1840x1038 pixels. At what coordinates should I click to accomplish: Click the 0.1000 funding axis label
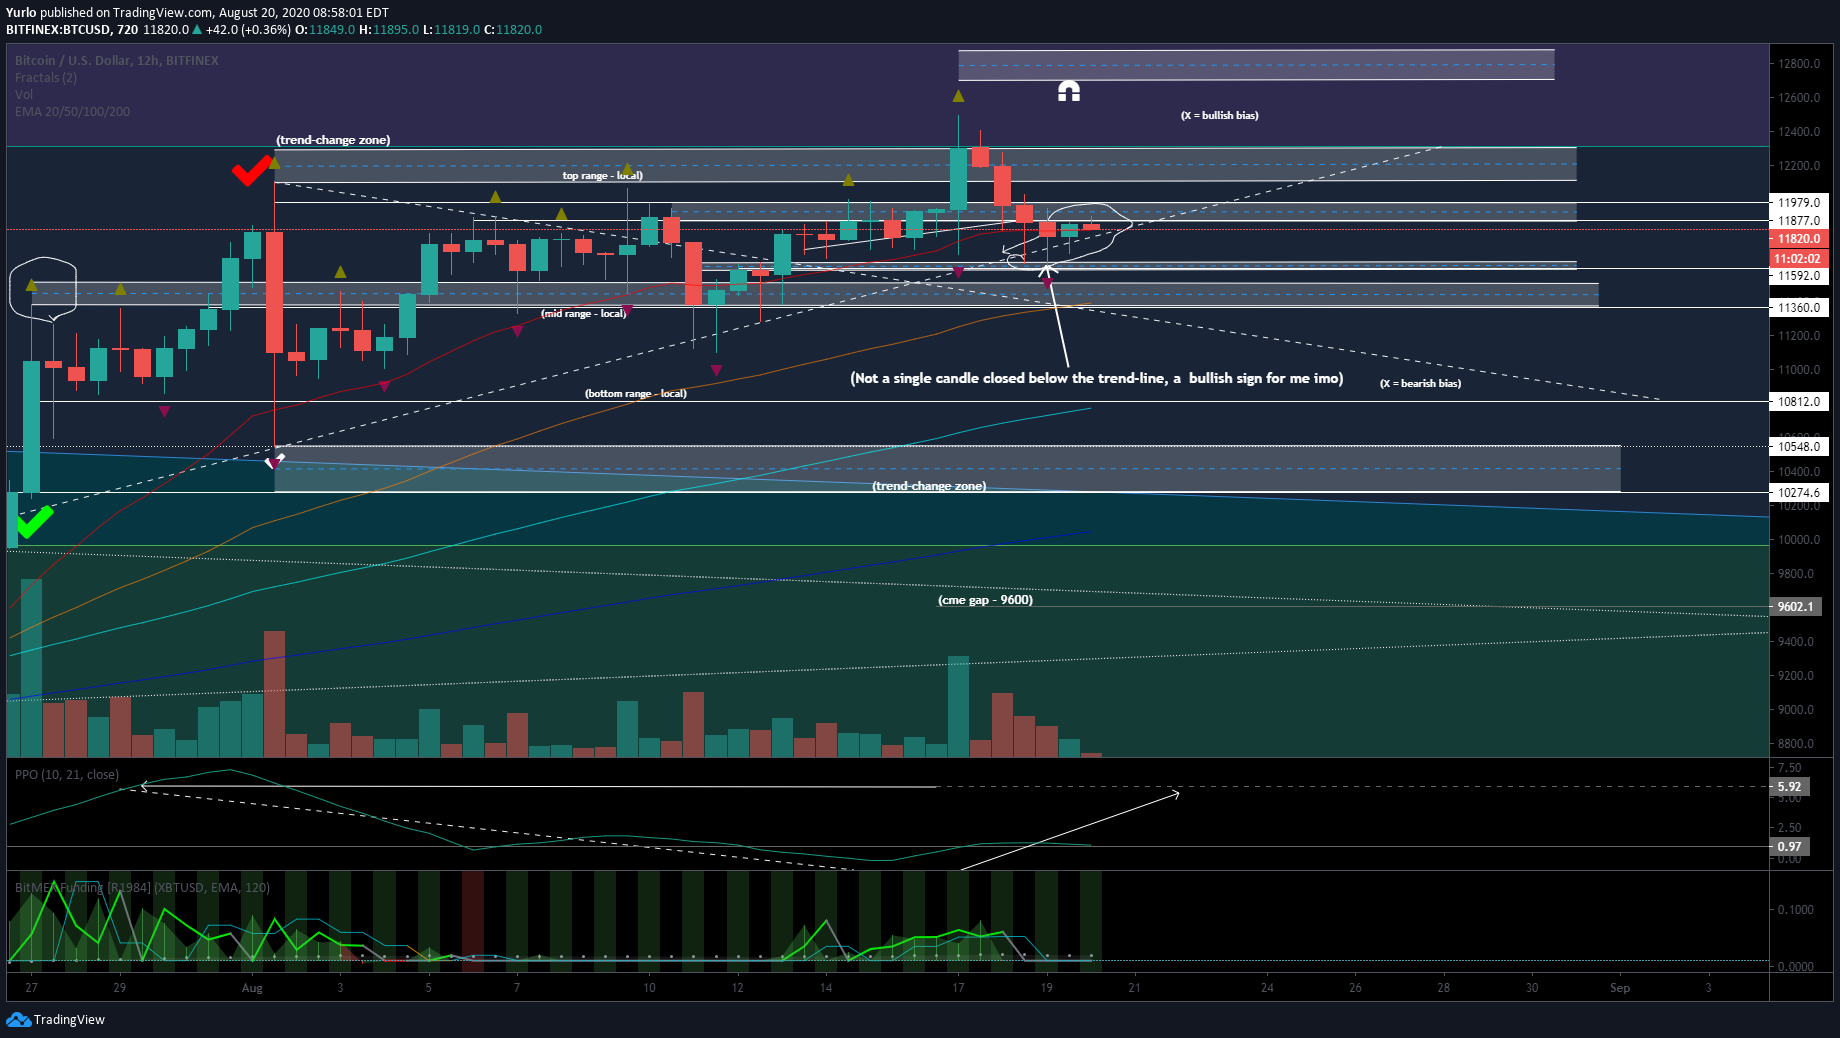tap(1796, 910)
